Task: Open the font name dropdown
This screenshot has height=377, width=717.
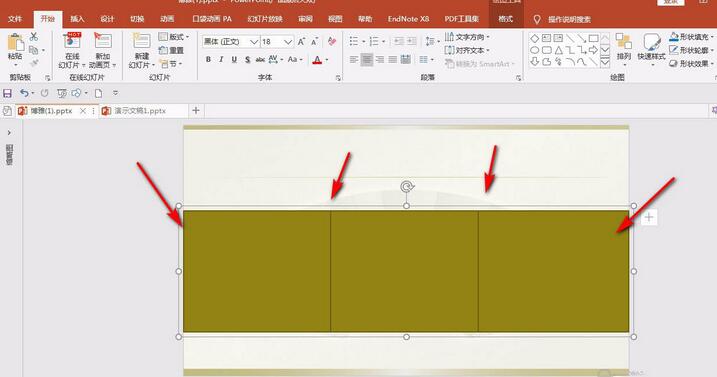Action: click(254, 42)
